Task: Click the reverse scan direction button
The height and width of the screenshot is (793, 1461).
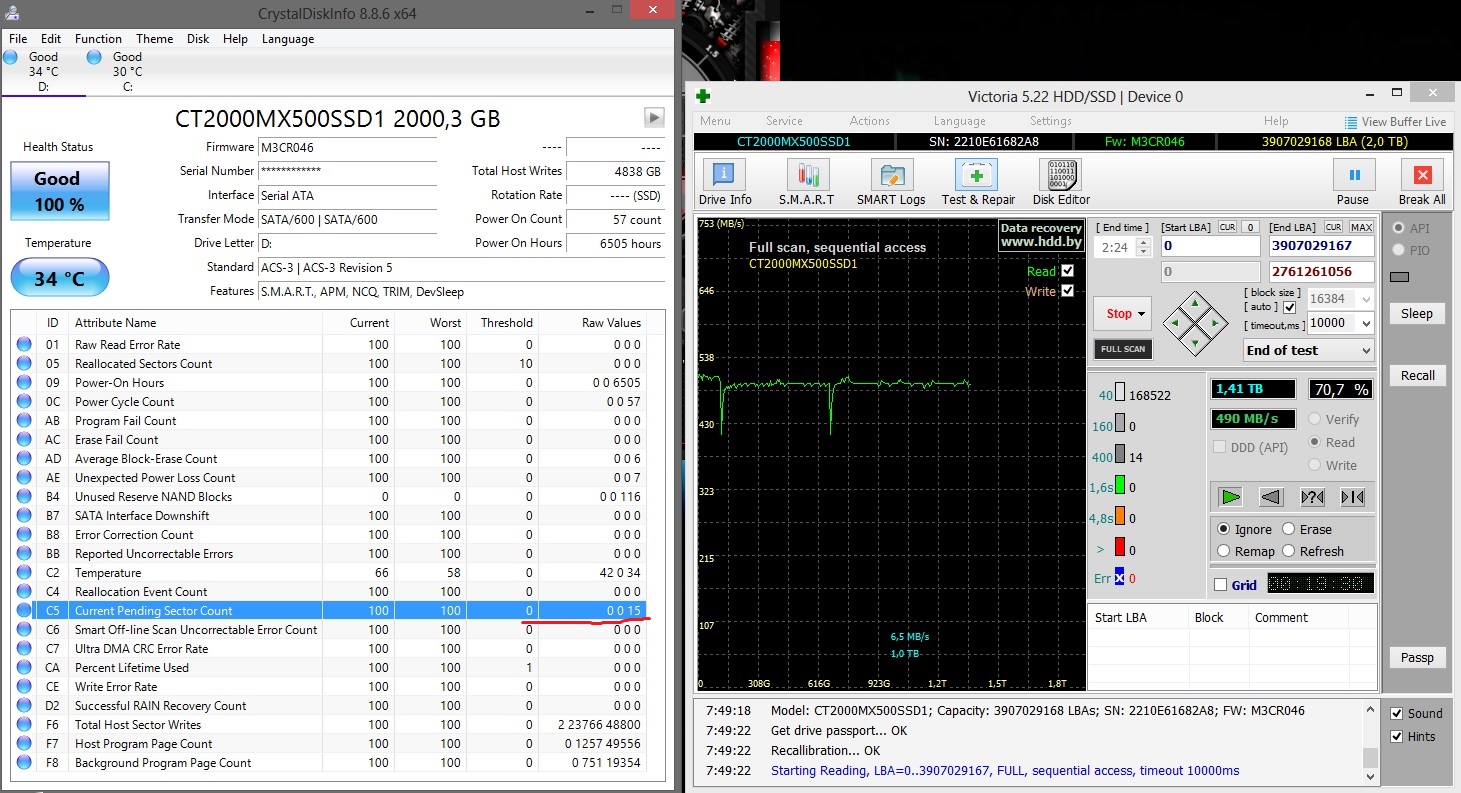Action: coord(1270,497)
